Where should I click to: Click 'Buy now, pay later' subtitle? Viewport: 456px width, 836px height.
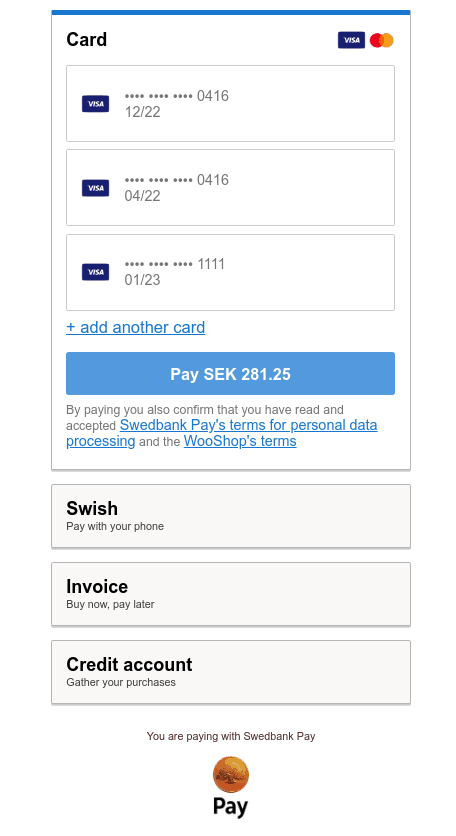(x=110, y=604)
